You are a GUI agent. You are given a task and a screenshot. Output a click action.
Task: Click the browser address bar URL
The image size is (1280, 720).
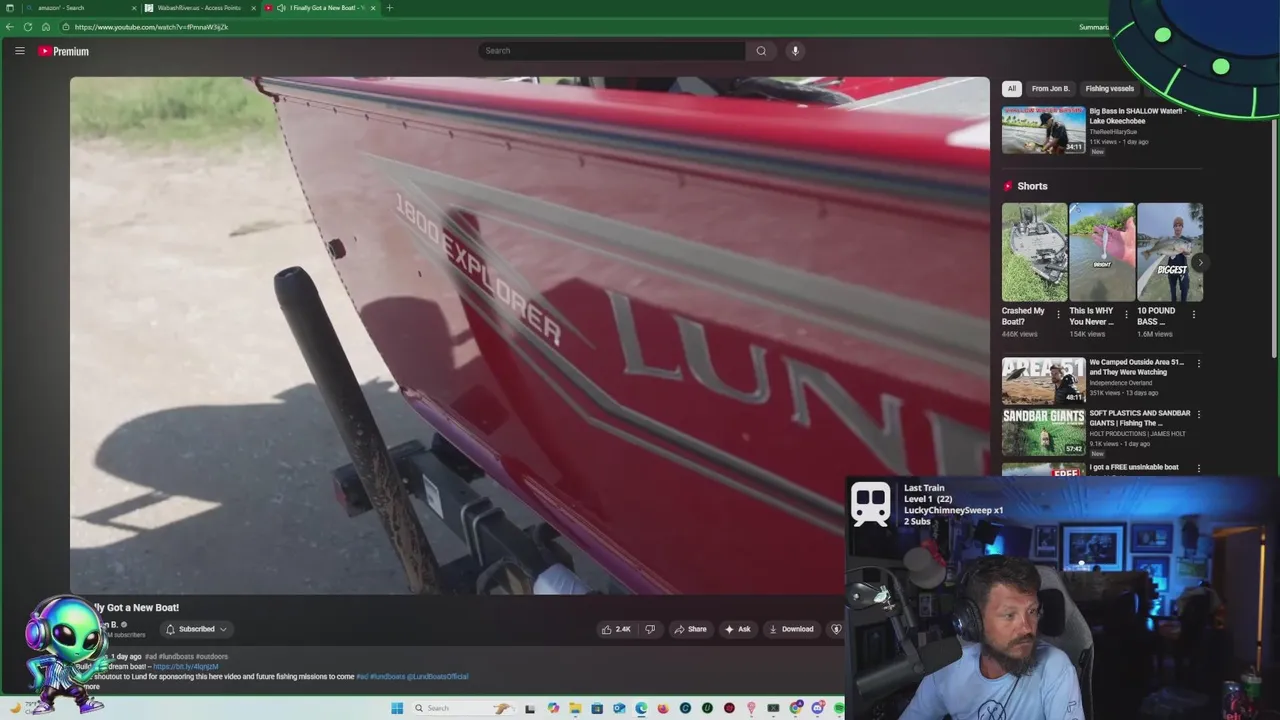pos(151,27)
